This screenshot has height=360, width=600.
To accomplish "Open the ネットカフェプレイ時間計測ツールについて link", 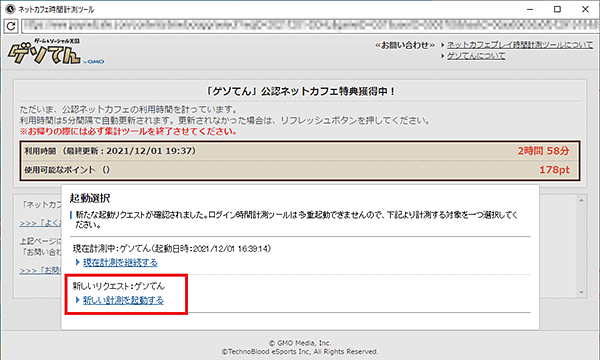I will pyautogui.click(x=520, y=45).
